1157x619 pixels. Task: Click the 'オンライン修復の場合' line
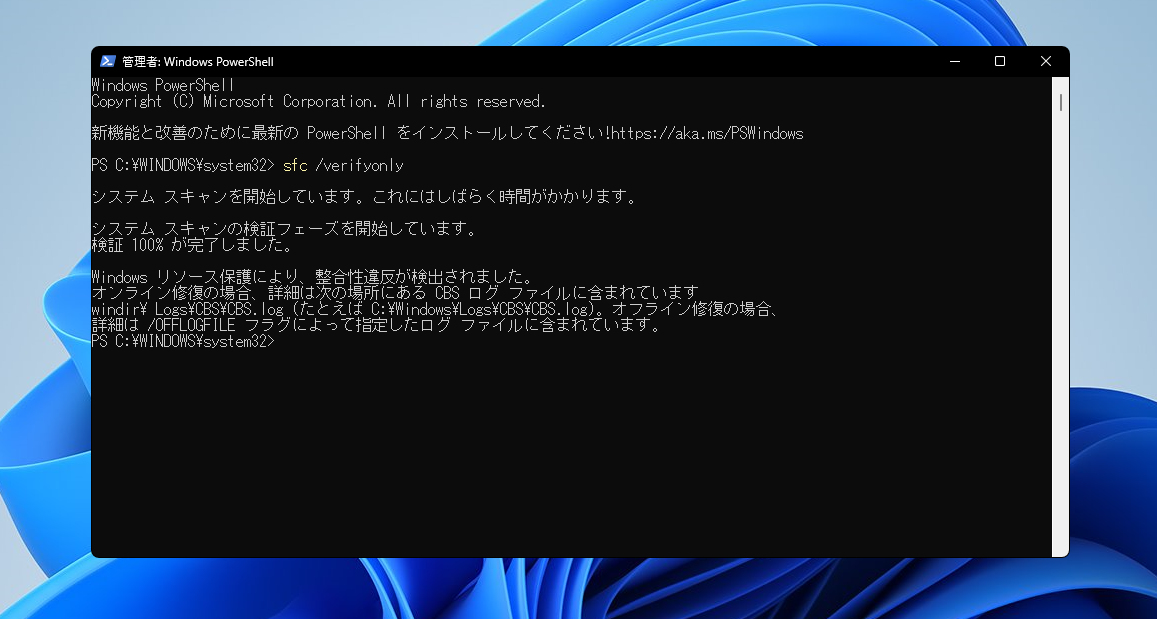click(x=395, y=293)
